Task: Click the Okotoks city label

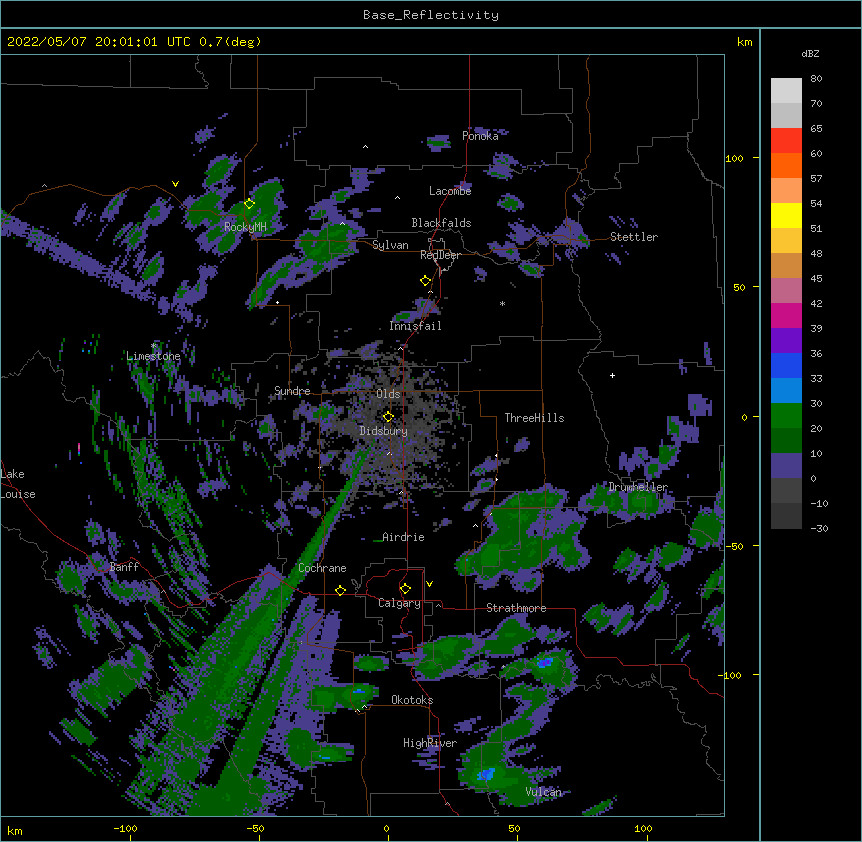Action: pyautogui.click(x=412, y=700)
